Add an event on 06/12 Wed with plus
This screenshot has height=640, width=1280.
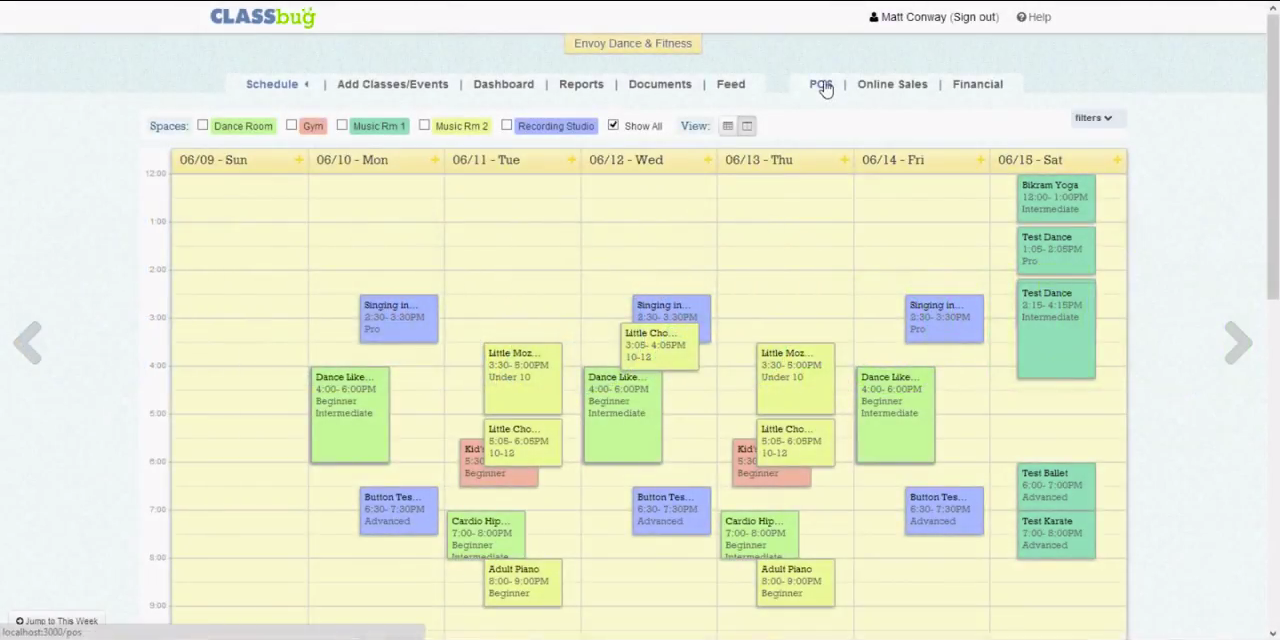708,160
